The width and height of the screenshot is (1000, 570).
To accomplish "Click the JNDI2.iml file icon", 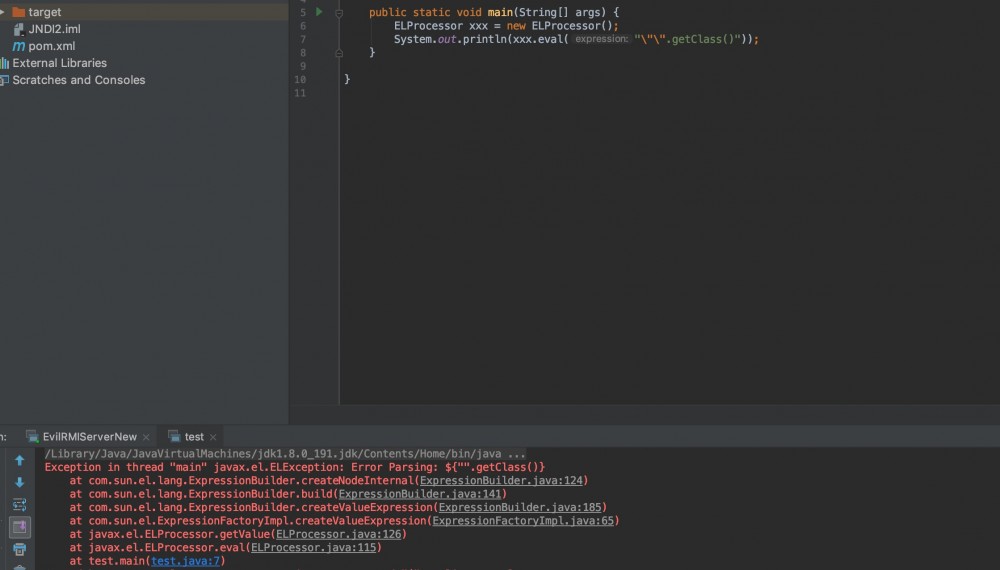I will (18, 29).
